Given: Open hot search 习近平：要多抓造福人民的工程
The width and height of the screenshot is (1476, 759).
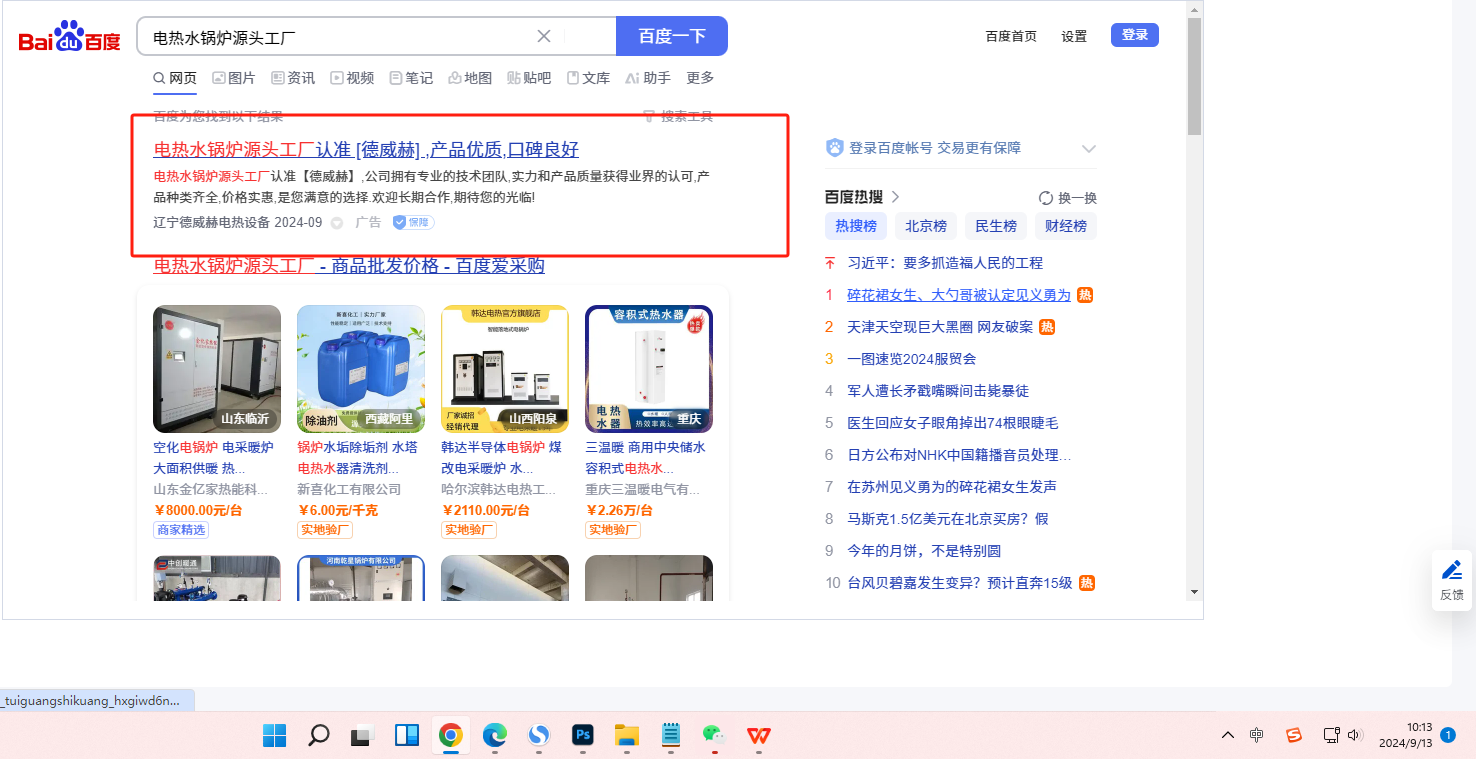Looking at the screenshot, I should (x=945, y=263).
